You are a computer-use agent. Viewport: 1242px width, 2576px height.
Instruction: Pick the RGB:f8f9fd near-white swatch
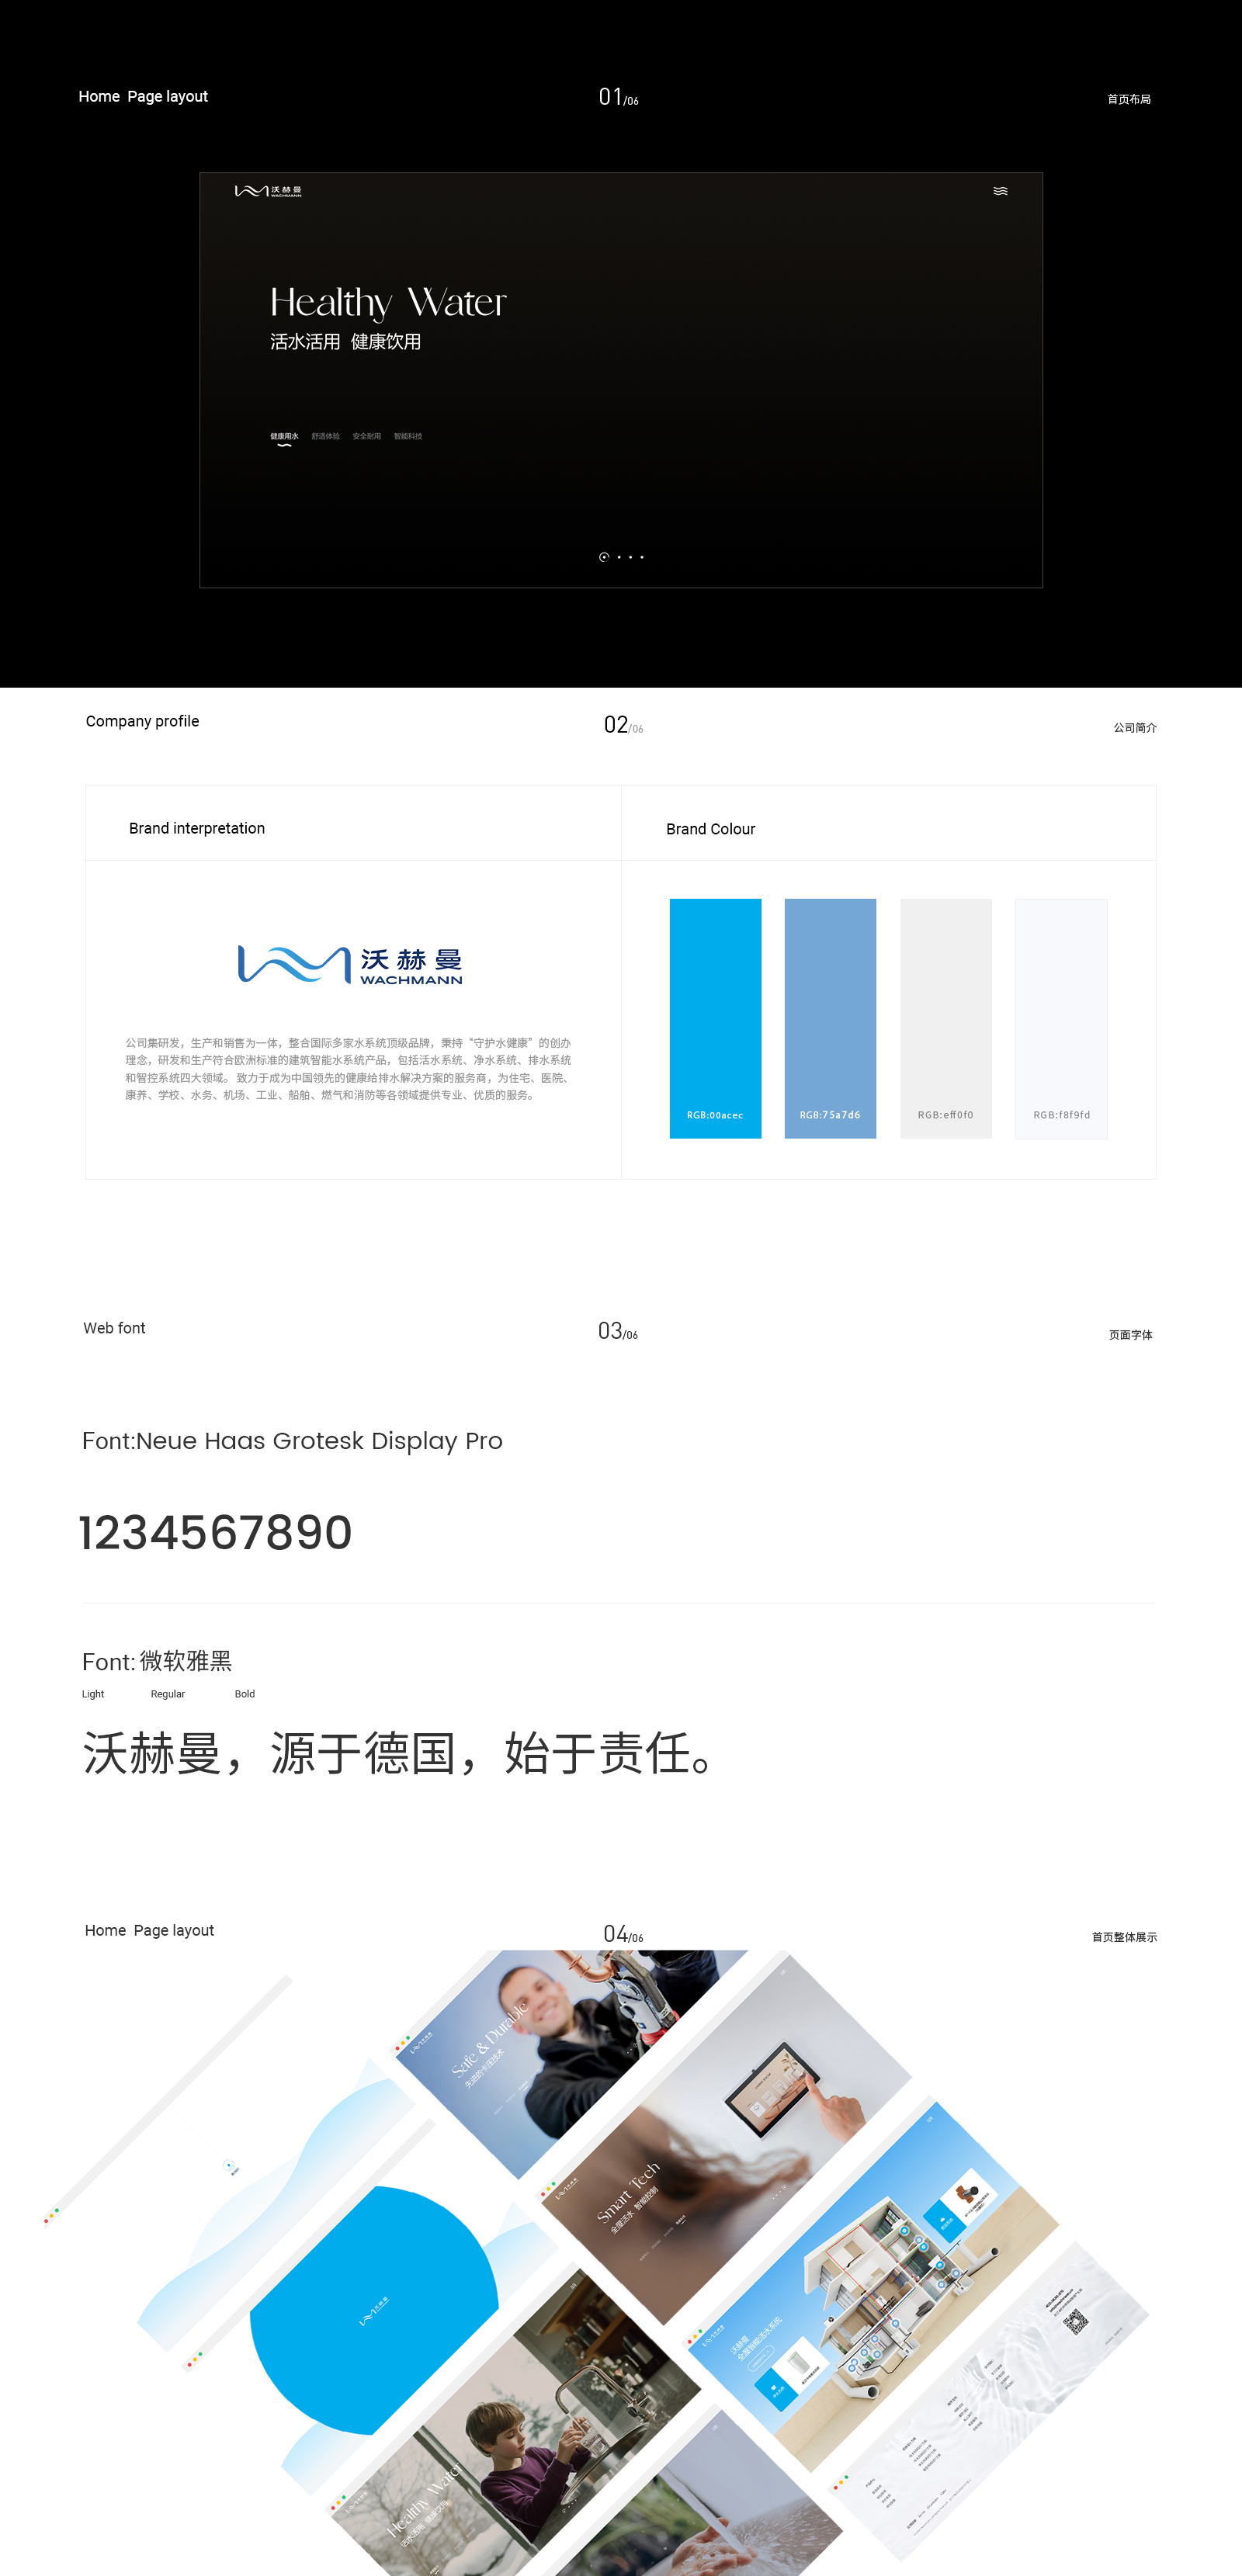tap(1061, 1018)
